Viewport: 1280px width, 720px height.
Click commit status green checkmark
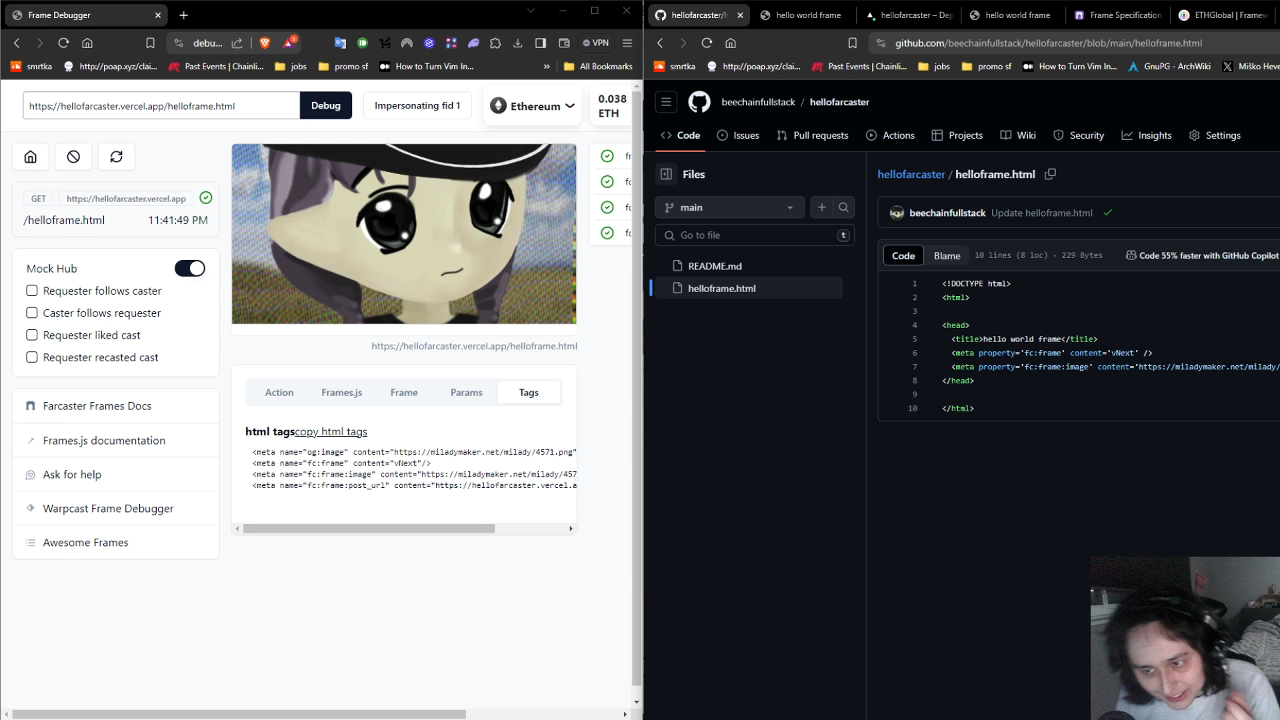click(1107, 213)
